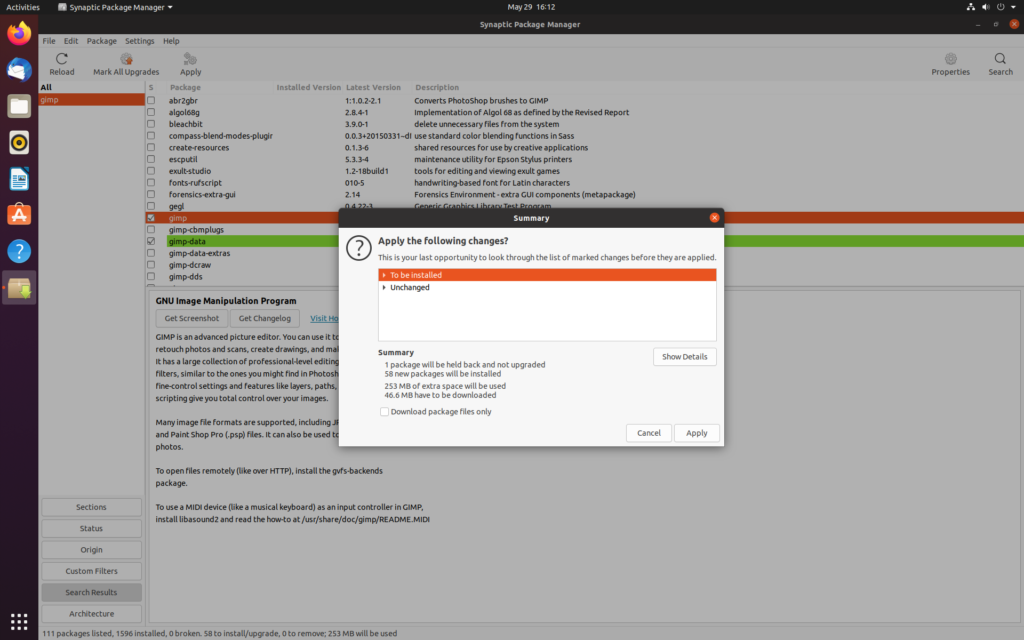Click the clock showing May 29 16:12

(x=531, y=7)
